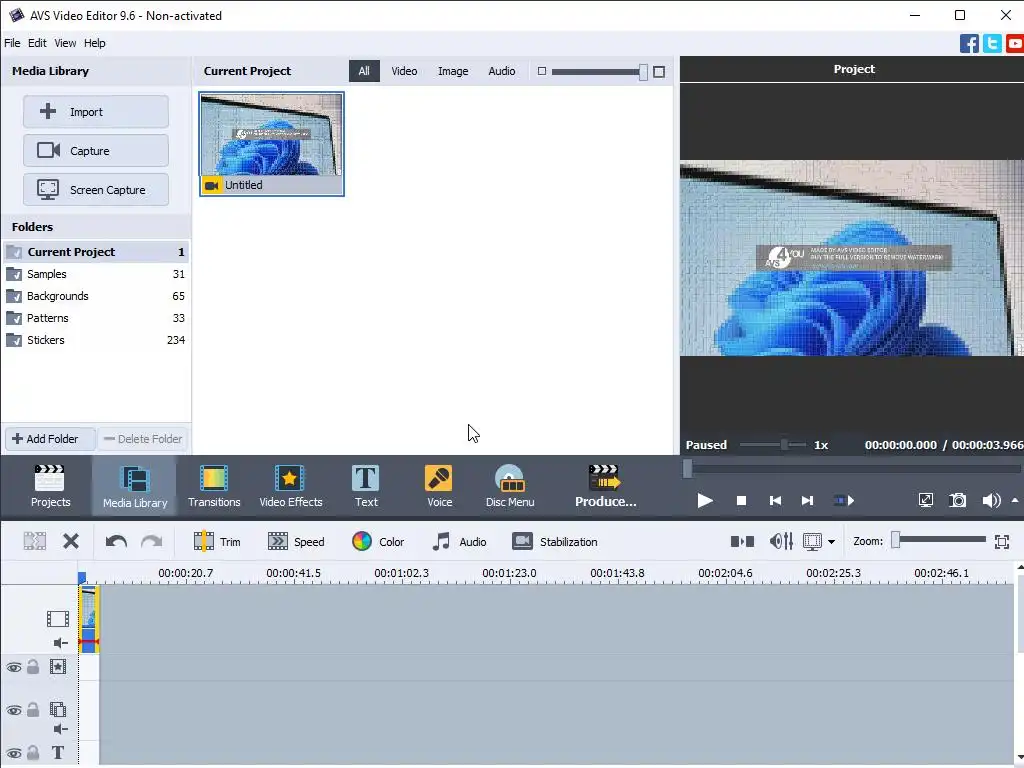
Task: Take a snapshot of the preview
Action: [957, 501]
